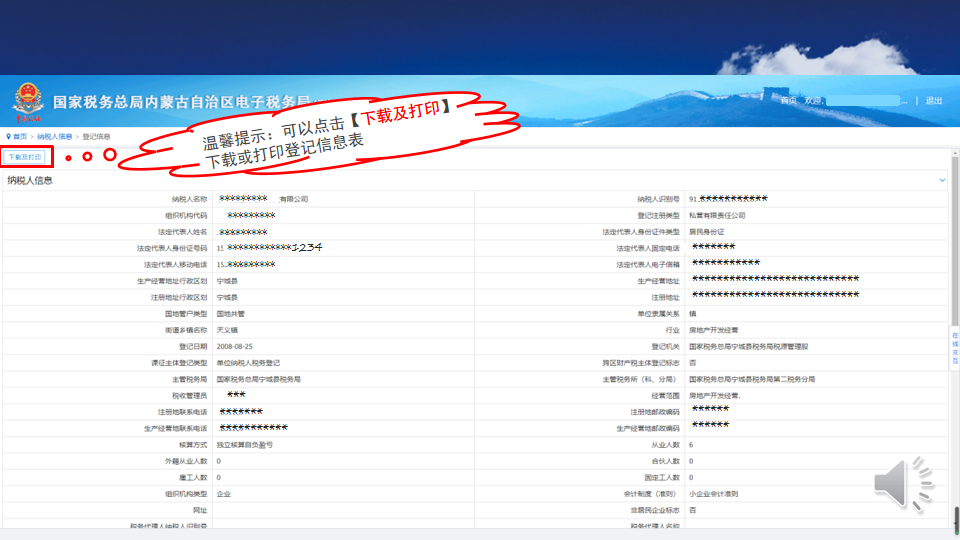The image size is (960, 540).
Task: Click the location pin icon in breadcrumb
Action: click(9, 137)
